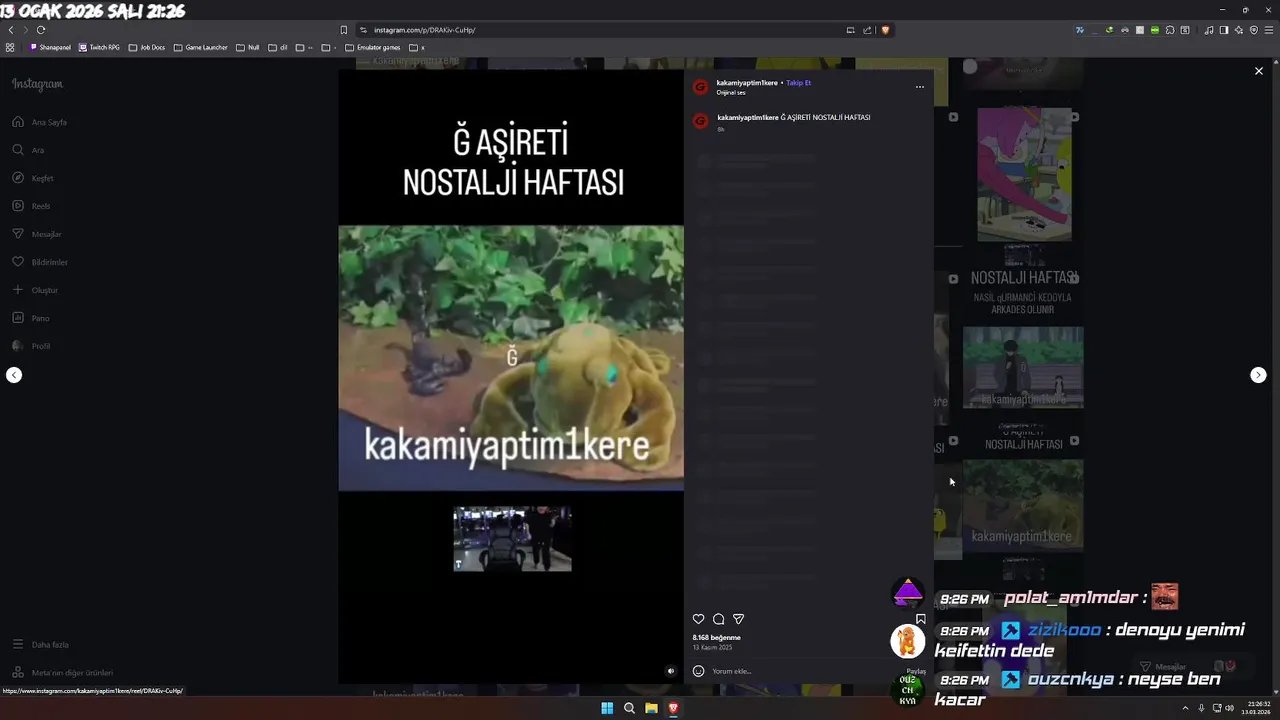Go to the previous post arrow
This screenshot has width=1280, height=720.
[x=14, y=375]
